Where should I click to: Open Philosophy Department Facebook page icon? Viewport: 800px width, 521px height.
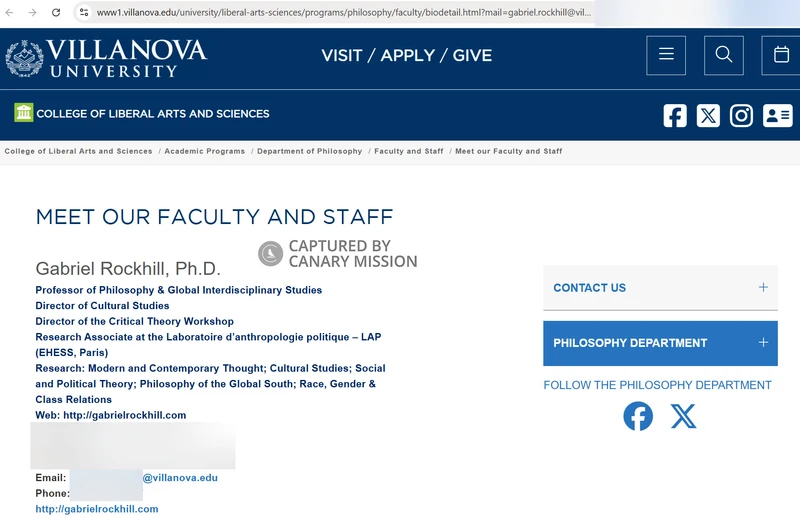(x=638, y=416)
